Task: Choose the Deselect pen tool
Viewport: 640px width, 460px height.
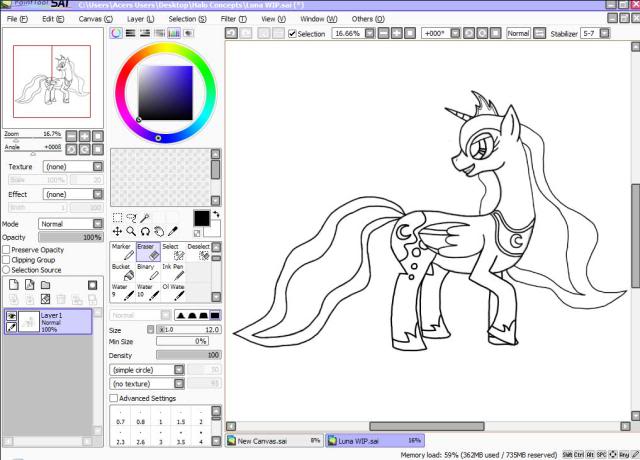Action: [198, 252]
